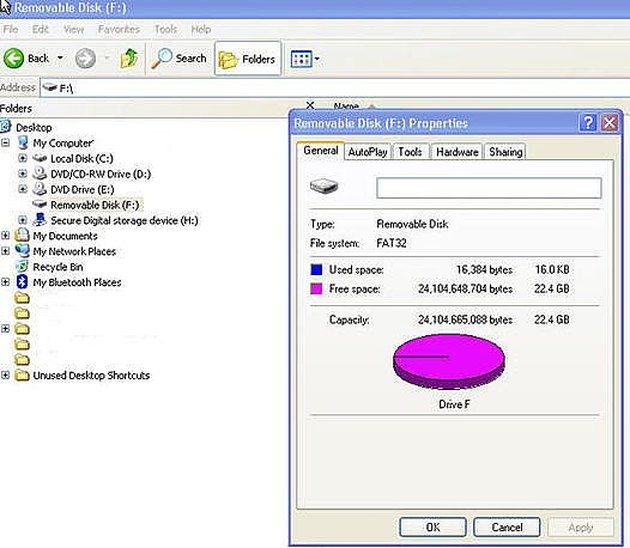The image size is (630, 548).
Task: Expand the My Bluetooth Places node
Action: (5, 282)
